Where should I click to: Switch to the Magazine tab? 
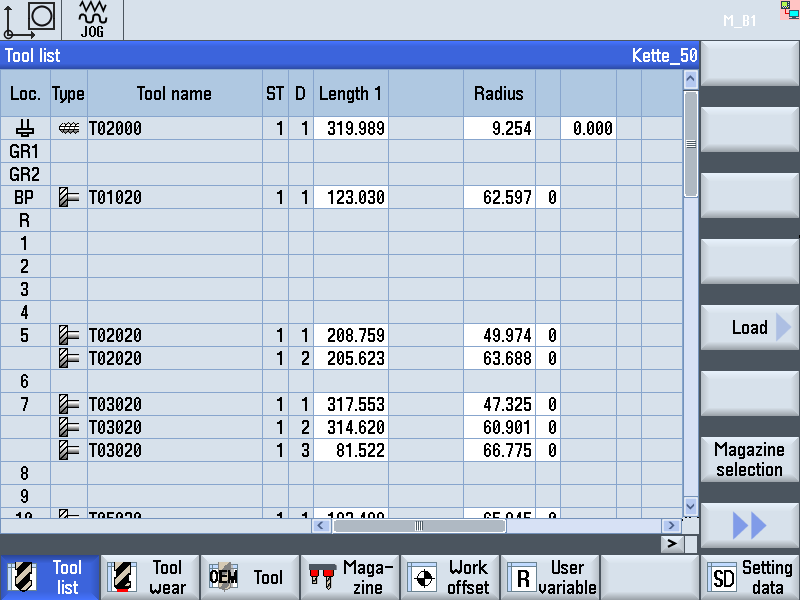click(x=350, y=577)
